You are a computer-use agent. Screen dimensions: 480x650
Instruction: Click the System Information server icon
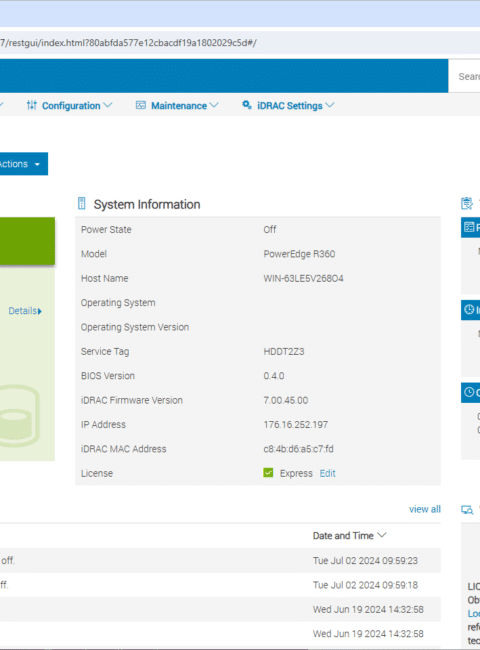coord(82,204)
